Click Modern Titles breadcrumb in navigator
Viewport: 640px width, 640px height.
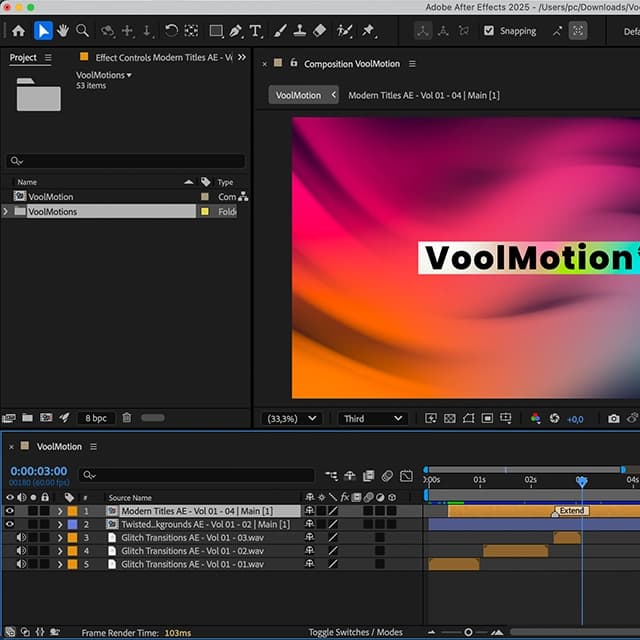(x=424, y=95)
